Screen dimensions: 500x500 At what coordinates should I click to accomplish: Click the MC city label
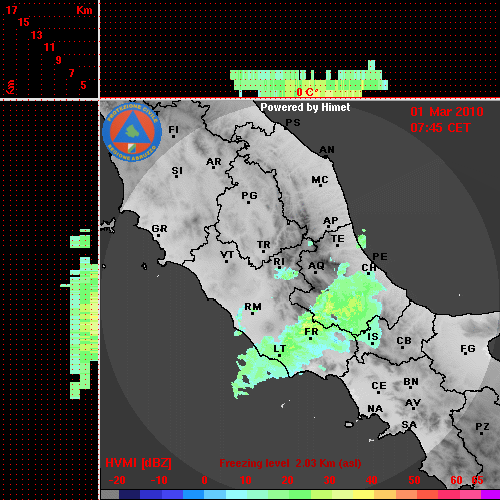coord(320,180)
